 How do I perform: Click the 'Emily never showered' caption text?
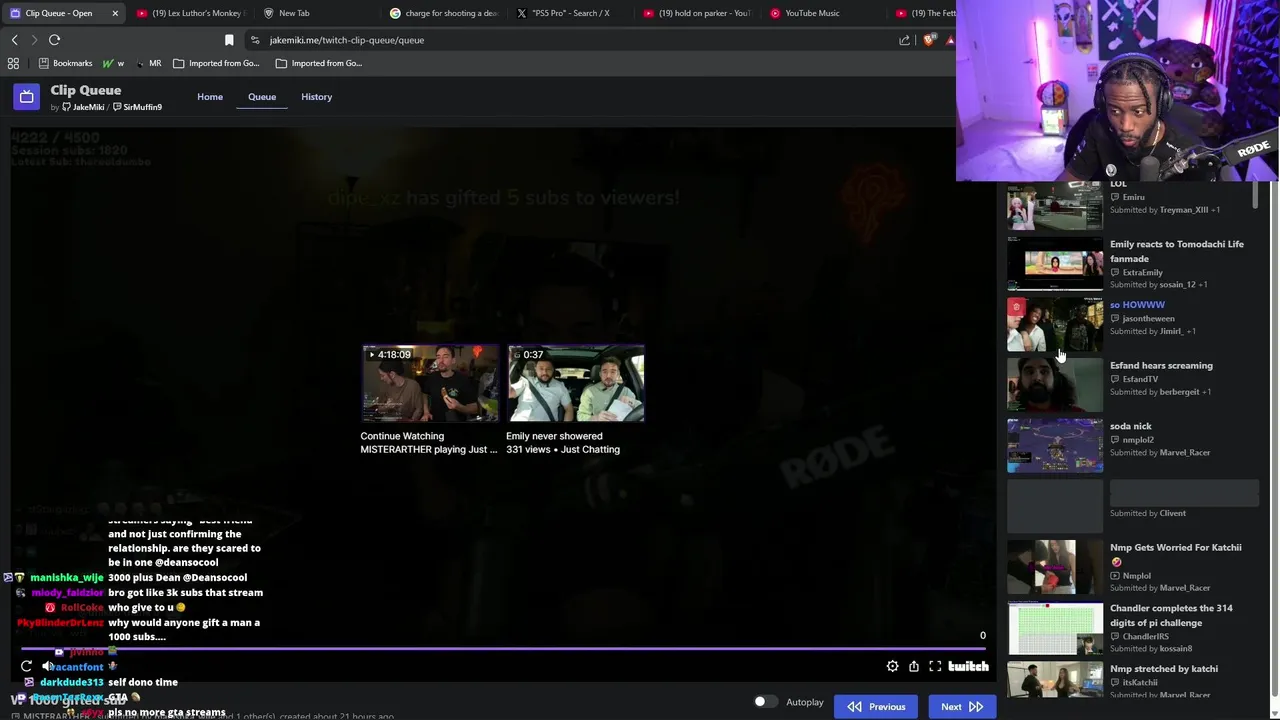tap(554, 436)
